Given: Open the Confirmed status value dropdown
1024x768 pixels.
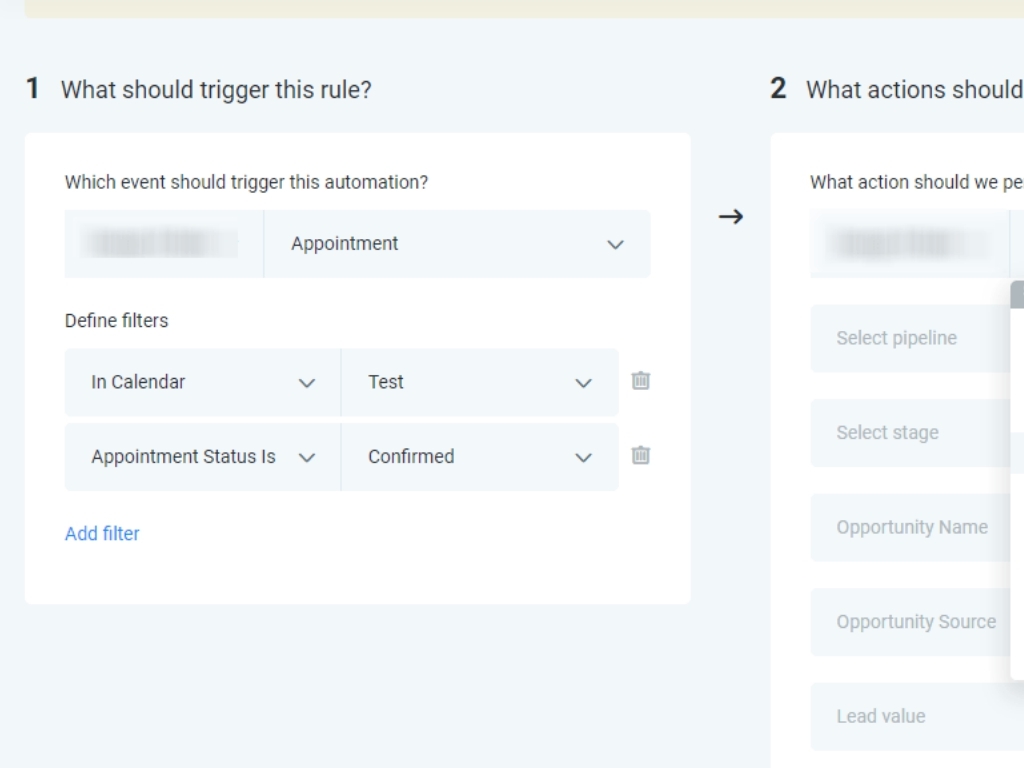Looking at the screenshot, I should 470,457.
